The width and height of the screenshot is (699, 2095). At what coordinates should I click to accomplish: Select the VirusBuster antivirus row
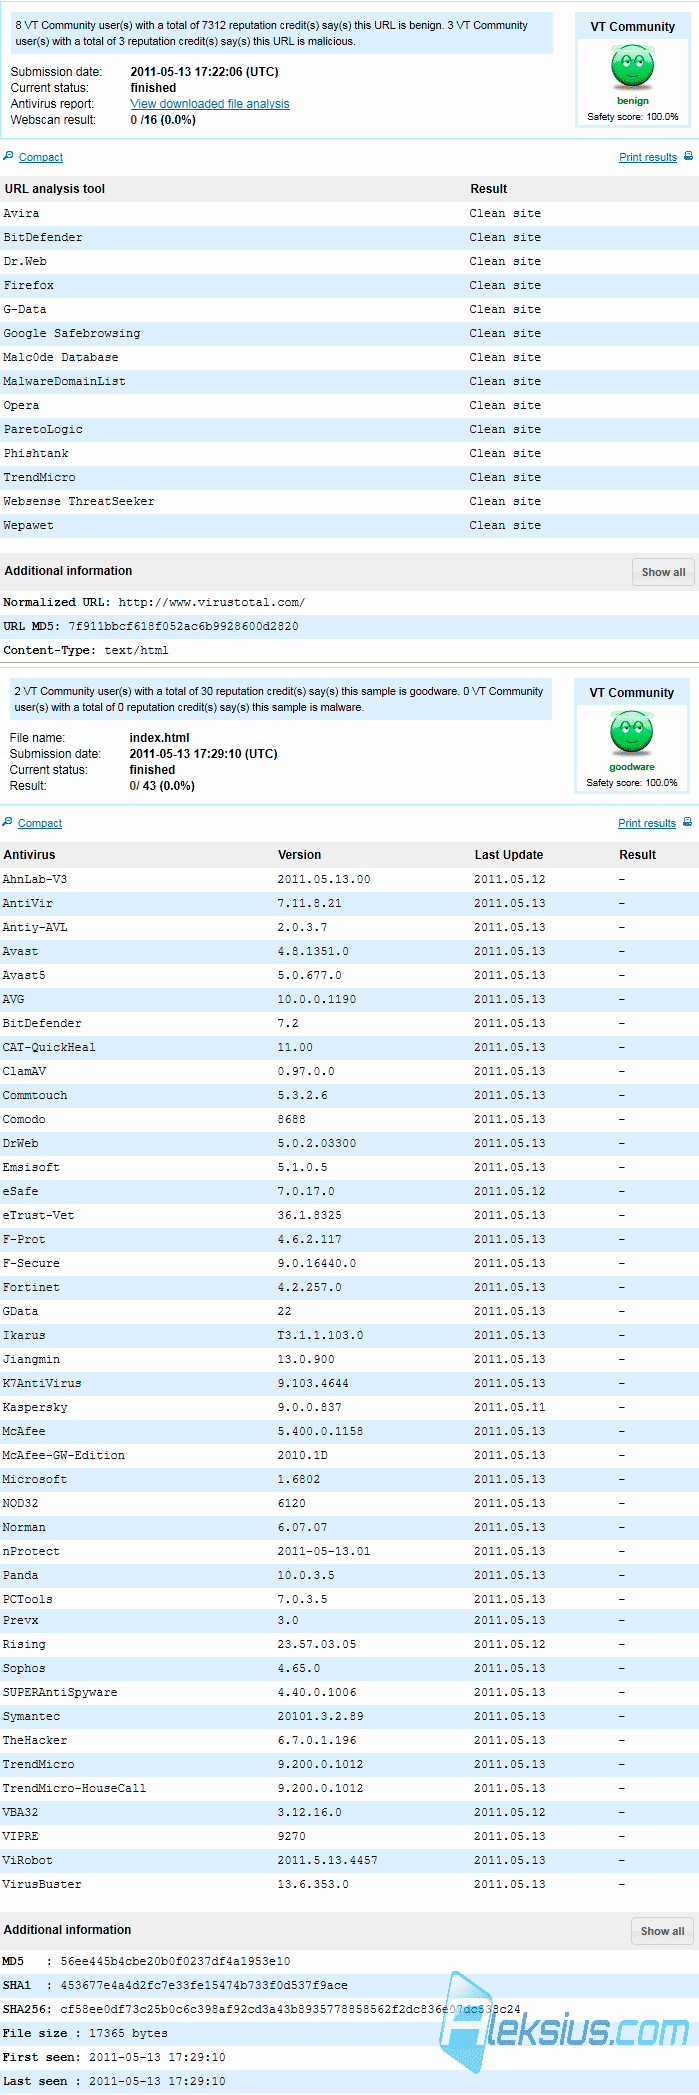click(349, 1884)
